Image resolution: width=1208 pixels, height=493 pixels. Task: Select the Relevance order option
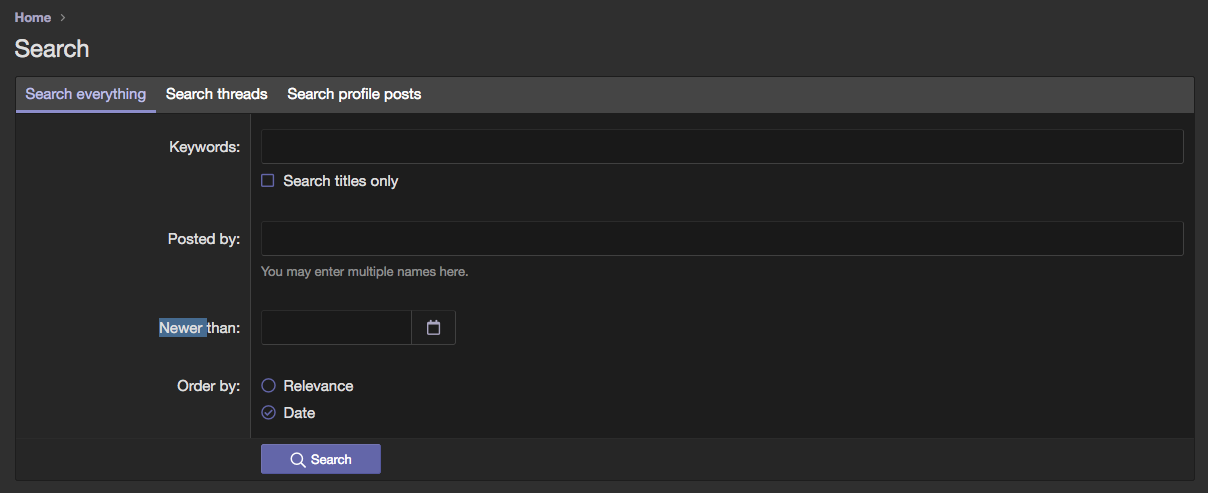pyautogui.click(x=268, y=386)
